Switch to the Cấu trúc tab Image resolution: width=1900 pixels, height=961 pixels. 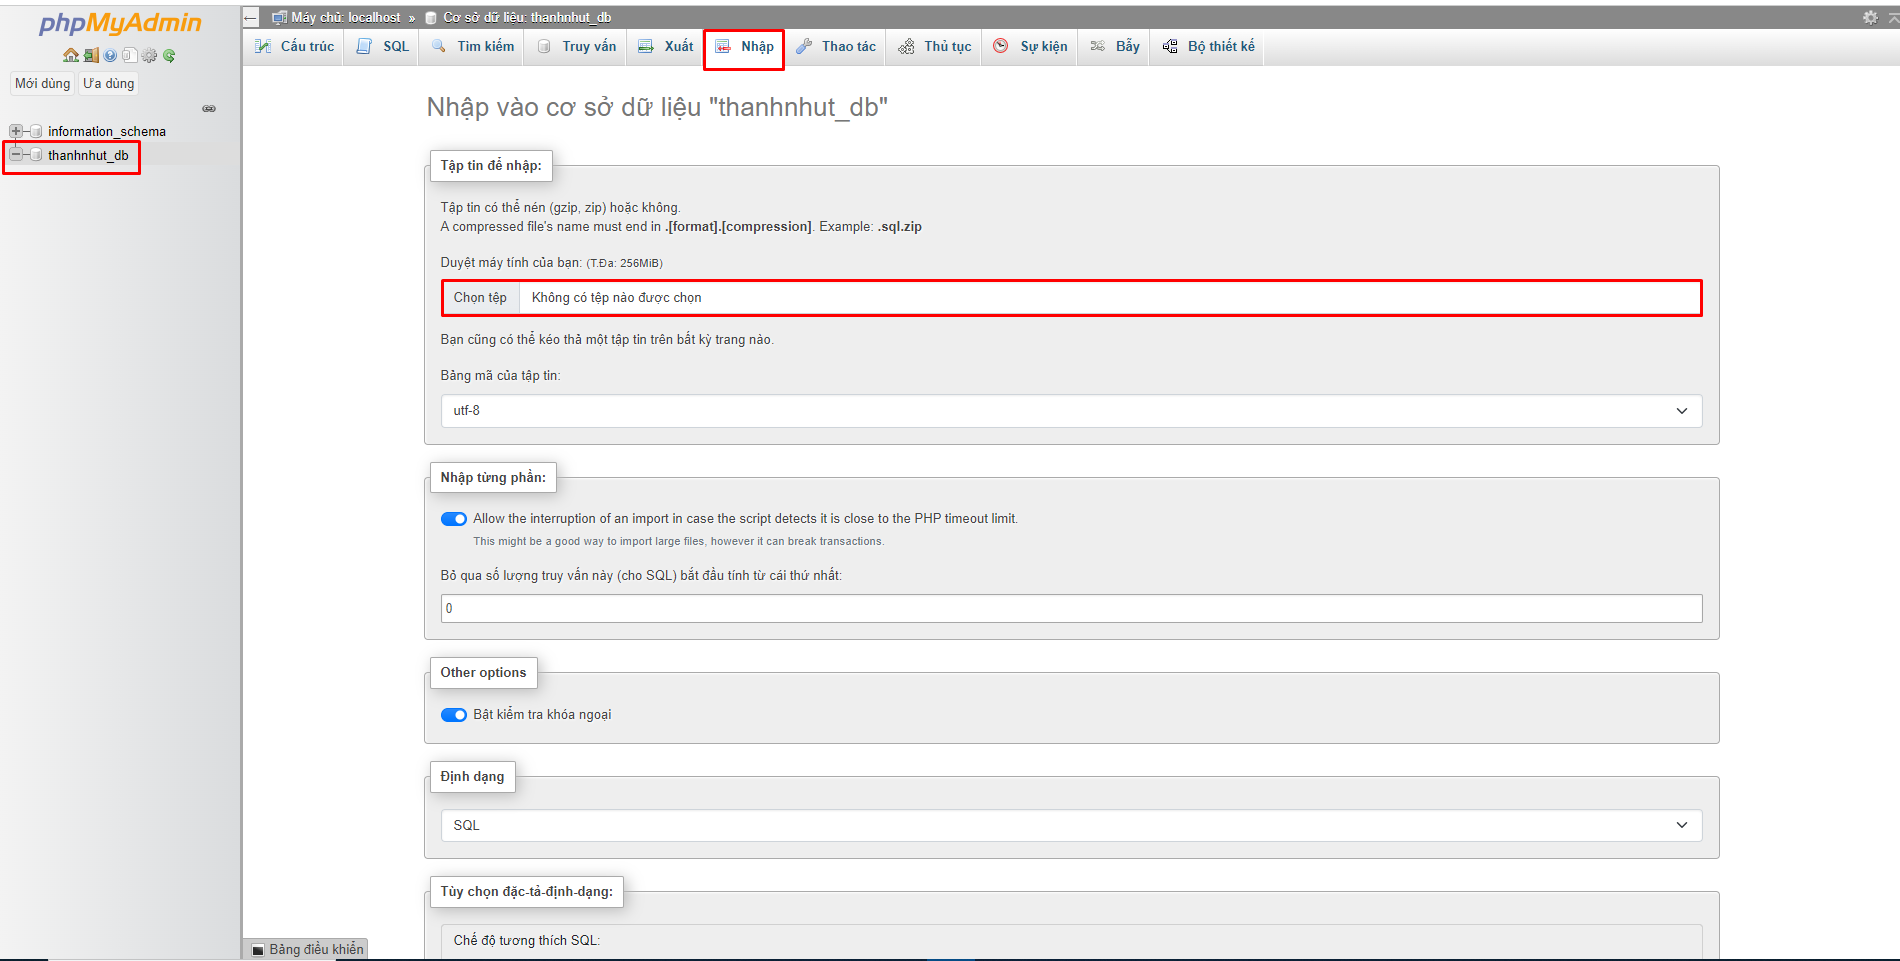[x=295, y=47]
